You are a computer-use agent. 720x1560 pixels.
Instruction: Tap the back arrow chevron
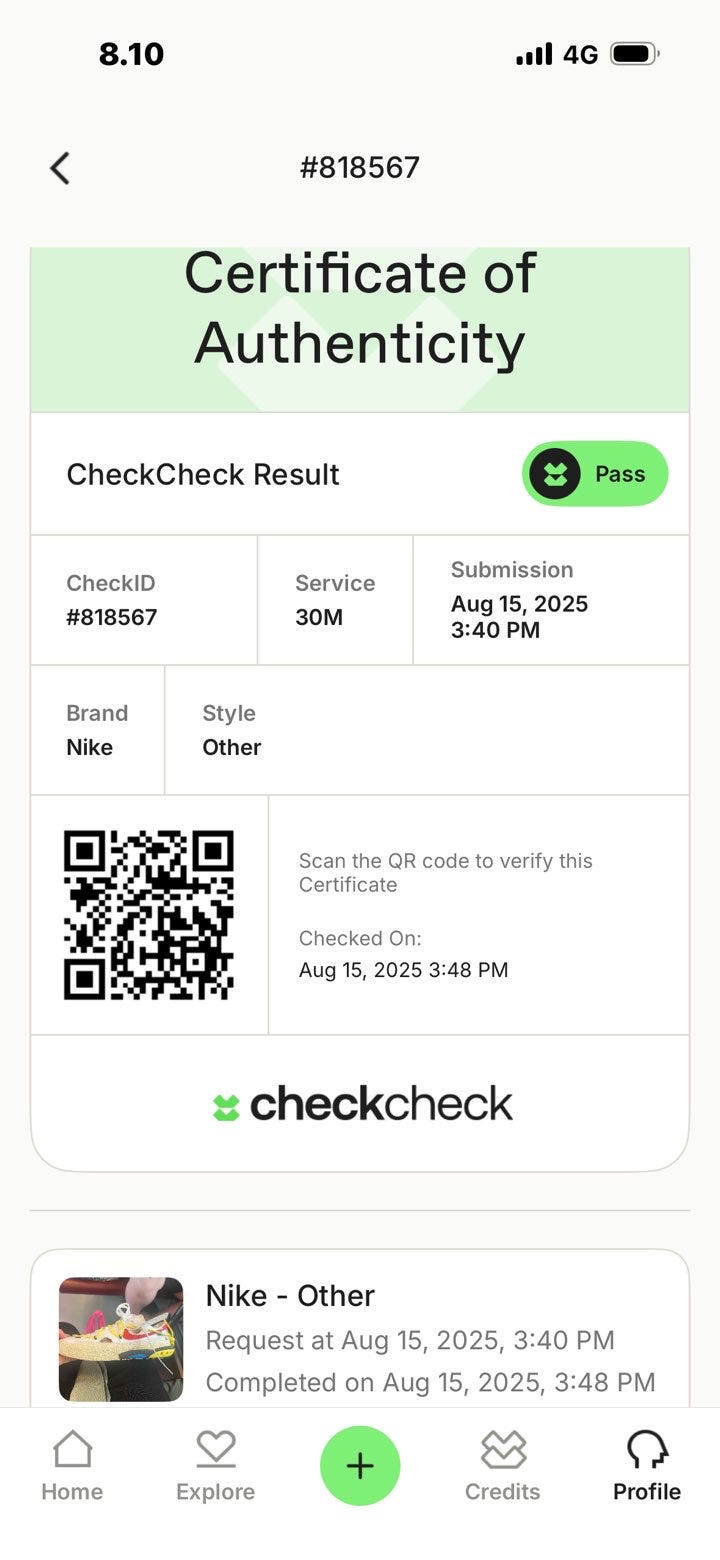pyautogui.click(x=60, y=168)
